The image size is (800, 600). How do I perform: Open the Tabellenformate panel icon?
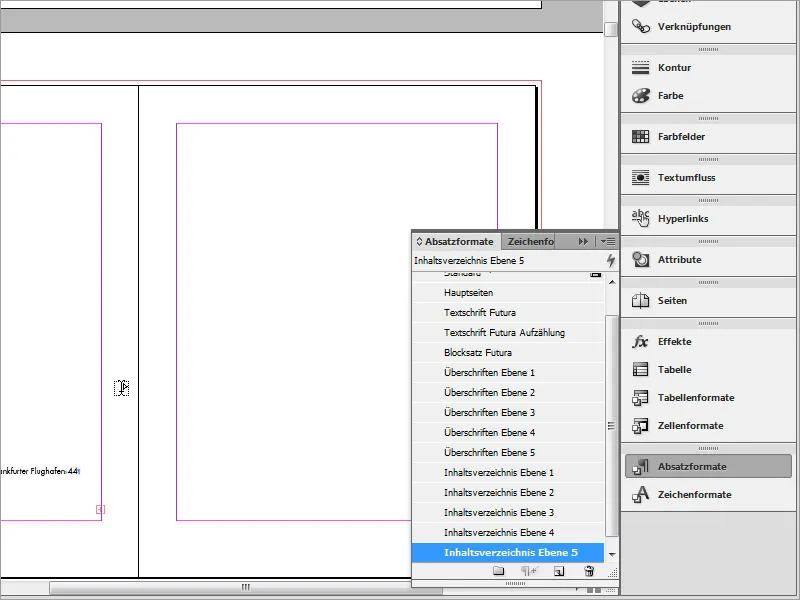click(640, 397)
